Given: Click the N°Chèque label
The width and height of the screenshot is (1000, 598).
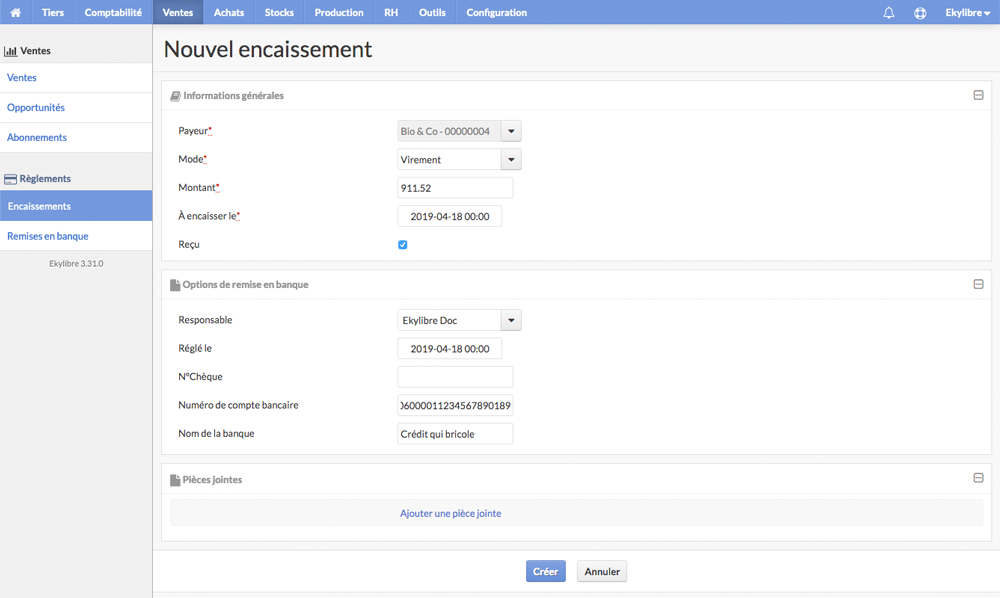Looking at the screenshot, I should pyautogui.click(x=200, y=377).
